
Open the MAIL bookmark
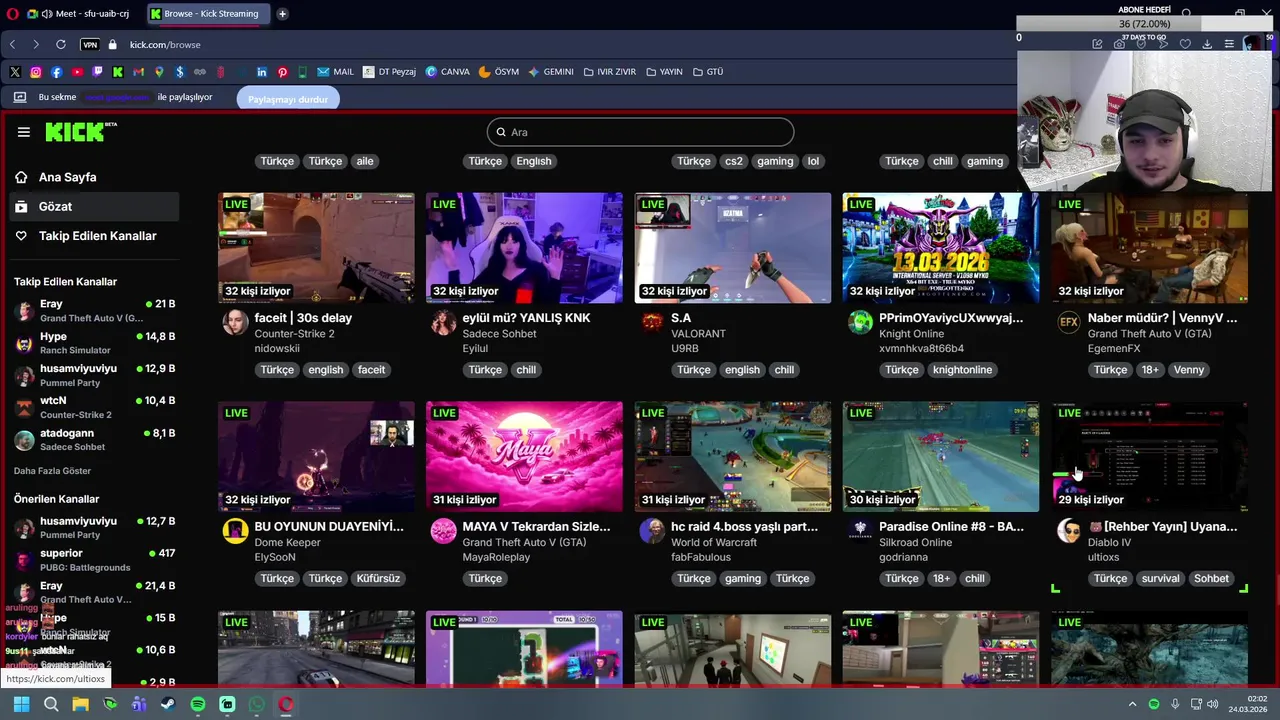[336, 72]
